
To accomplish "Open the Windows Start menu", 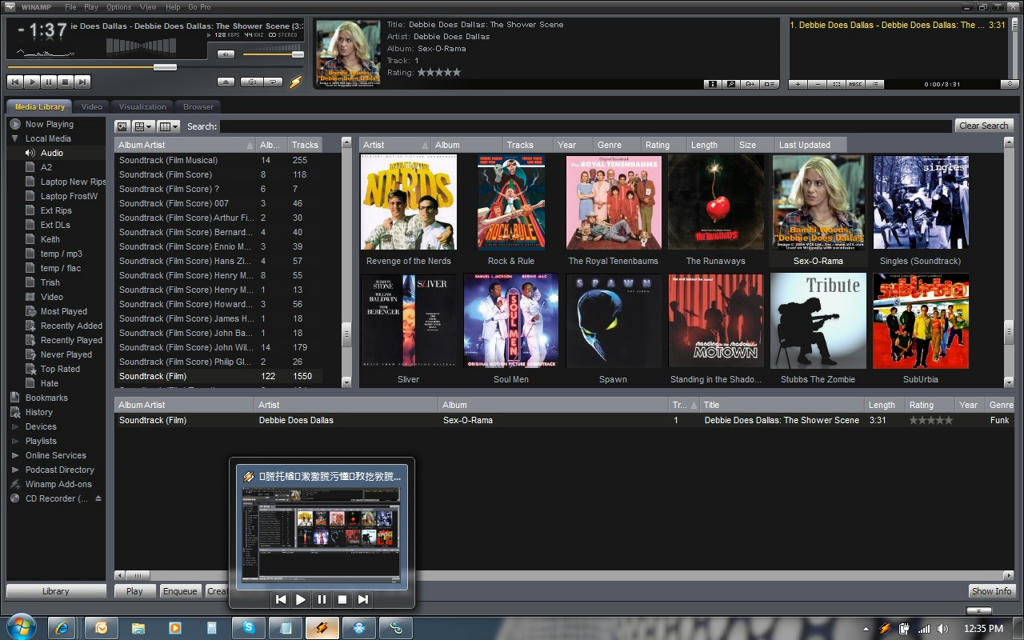I will (22, 628).
